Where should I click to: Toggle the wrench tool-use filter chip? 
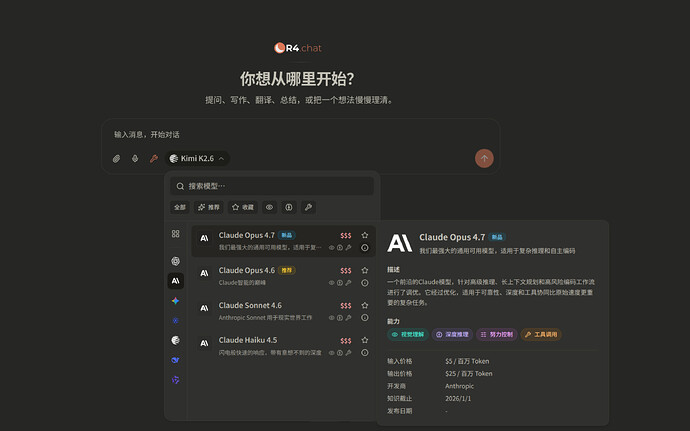click(x=308, y=207)
